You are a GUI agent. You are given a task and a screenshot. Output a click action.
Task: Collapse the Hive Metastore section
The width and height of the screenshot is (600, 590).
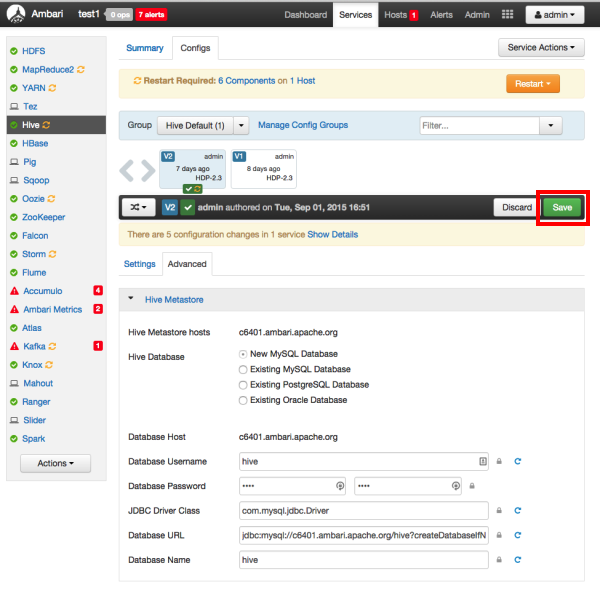click(131, 298)
